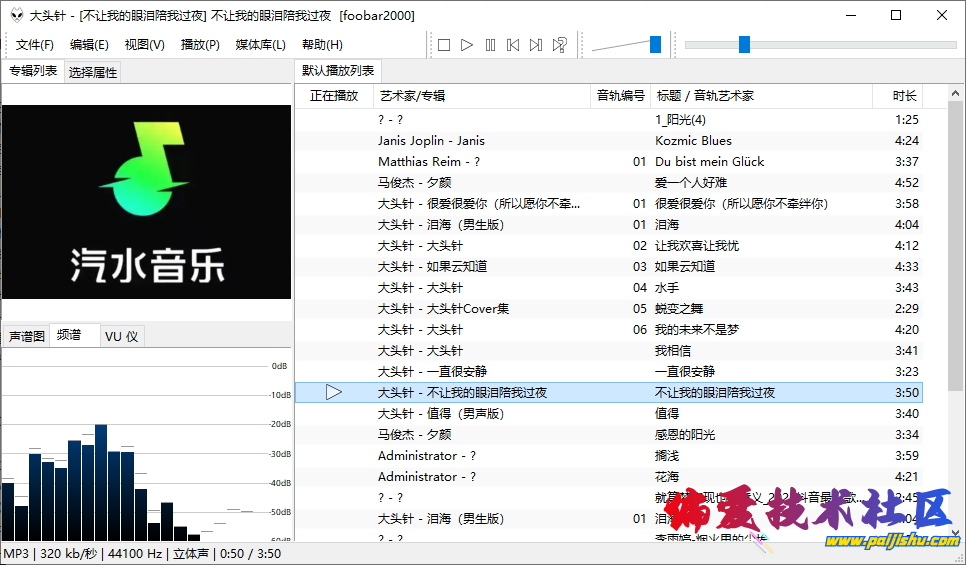
Task: Click Janis Joplin - Janis artist cell
Action: pos(431,140)
